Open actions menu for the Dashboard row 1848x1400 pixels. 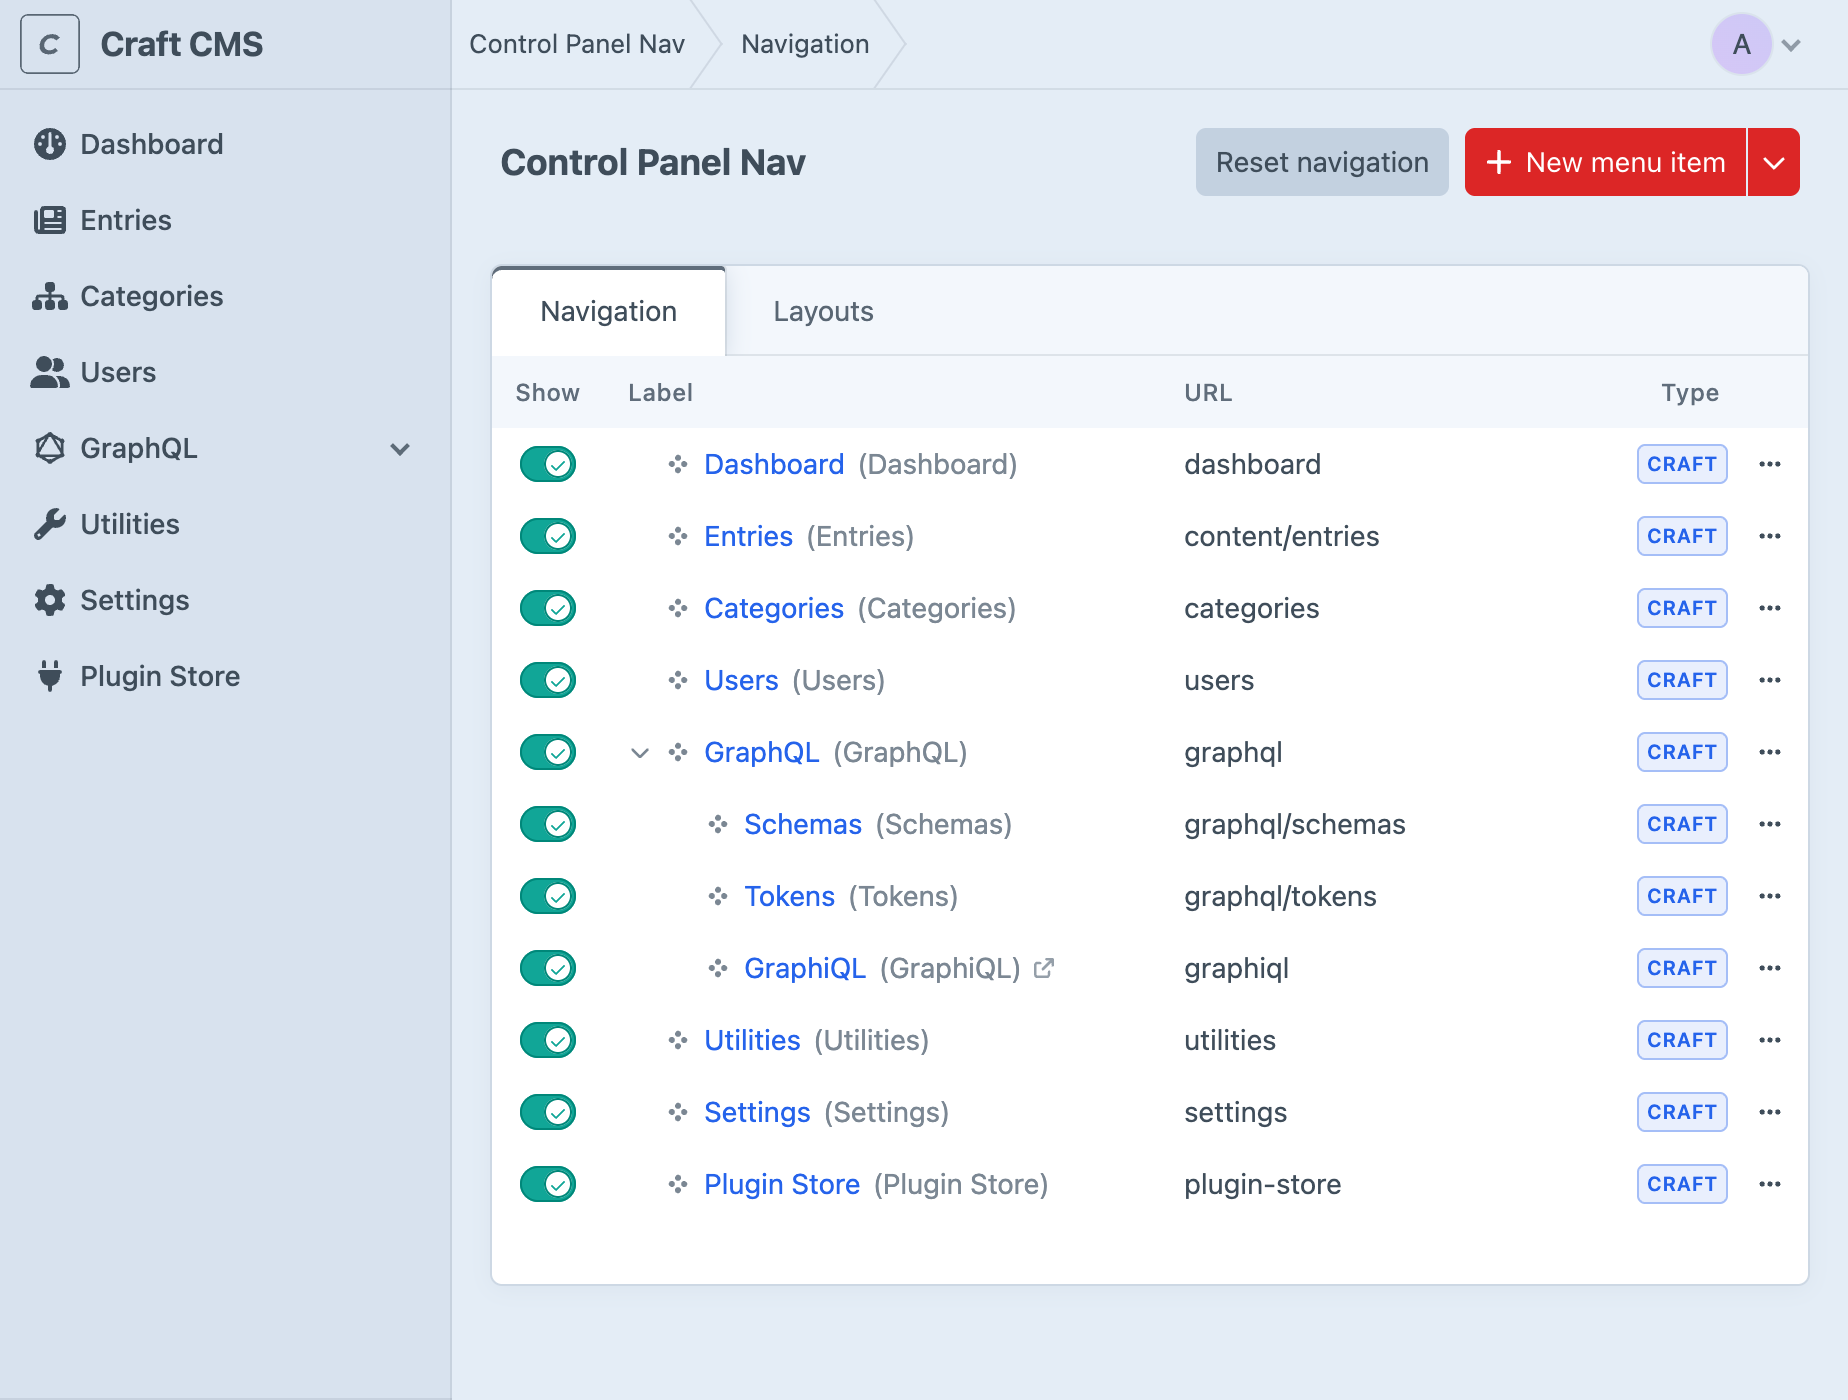1770,464
